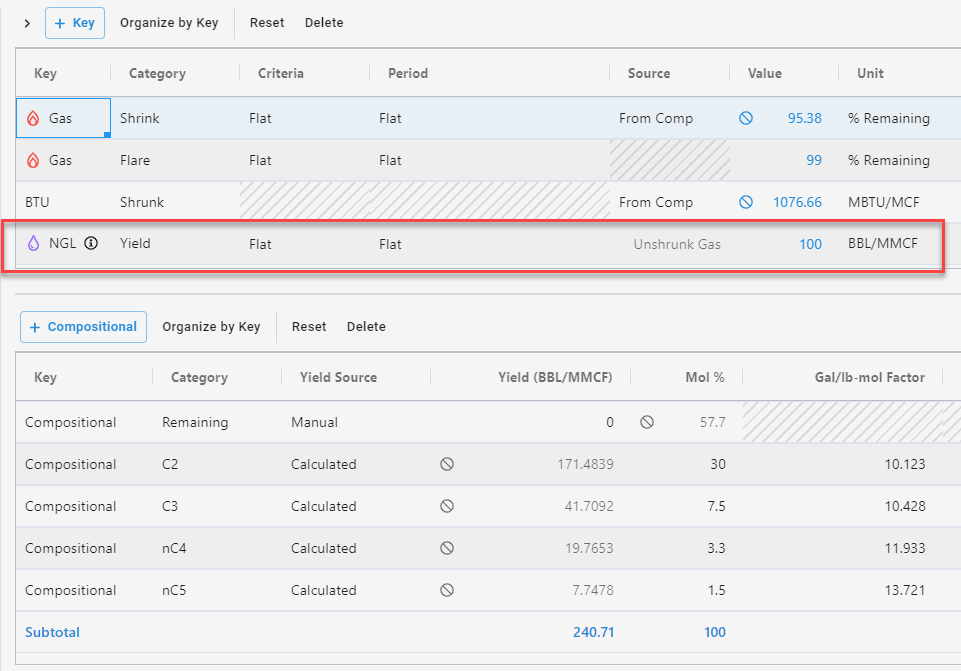Select the C3 Mol % cell 7.5

click(714, 506)
